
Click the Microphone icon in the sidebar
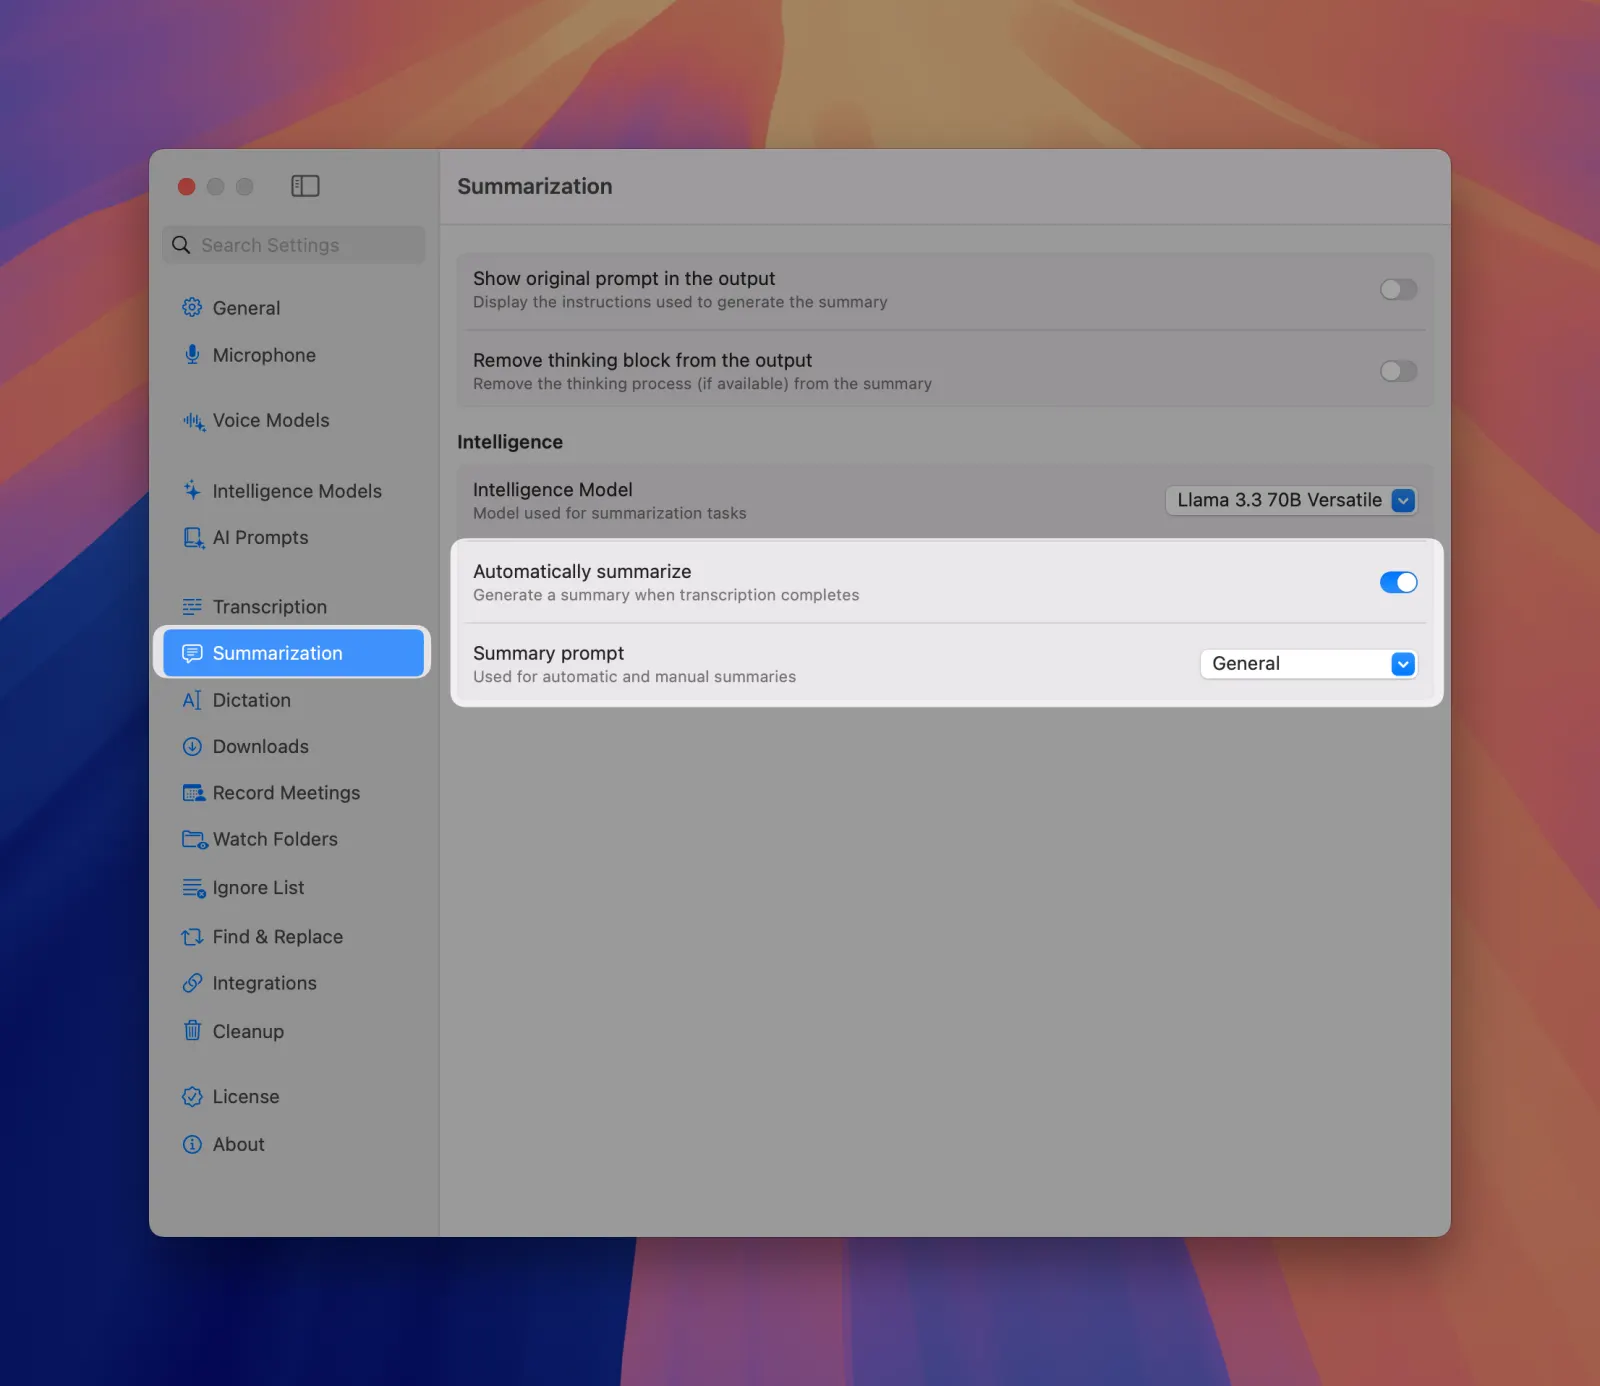coord(192,355)
